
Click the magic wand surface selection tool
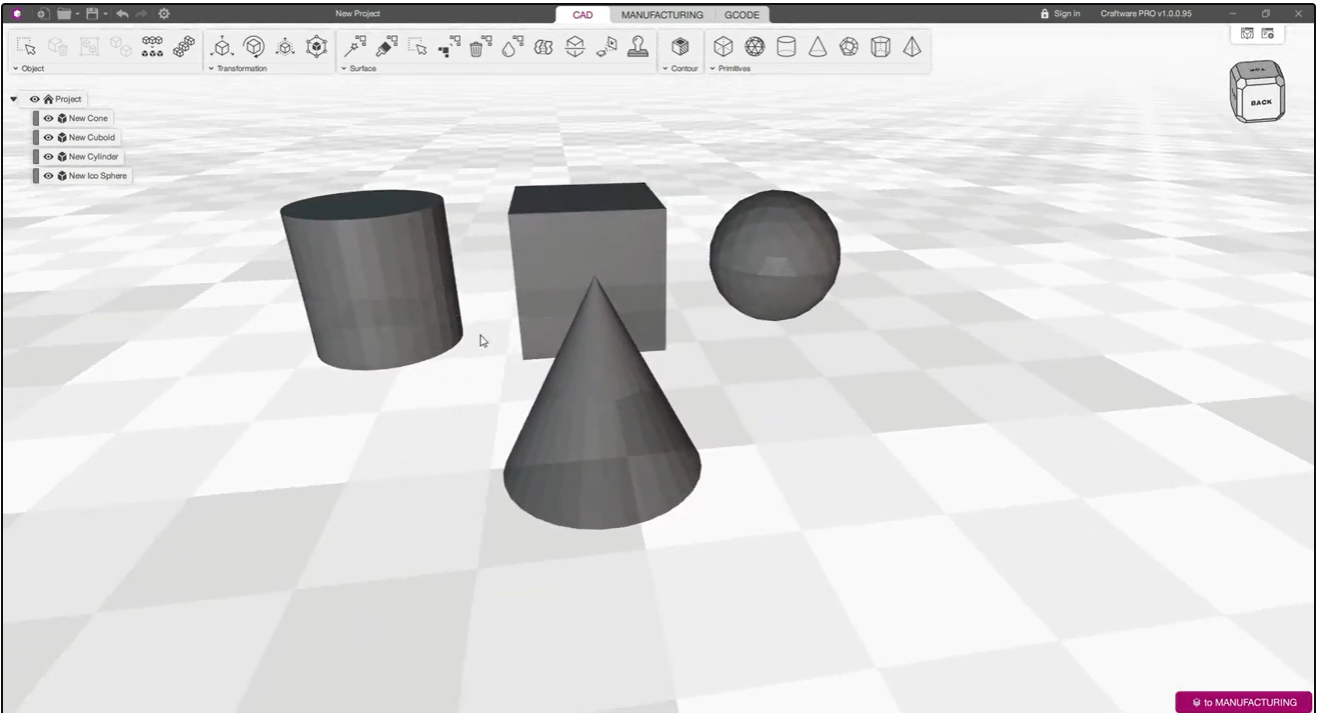click(x=354, y=47)
